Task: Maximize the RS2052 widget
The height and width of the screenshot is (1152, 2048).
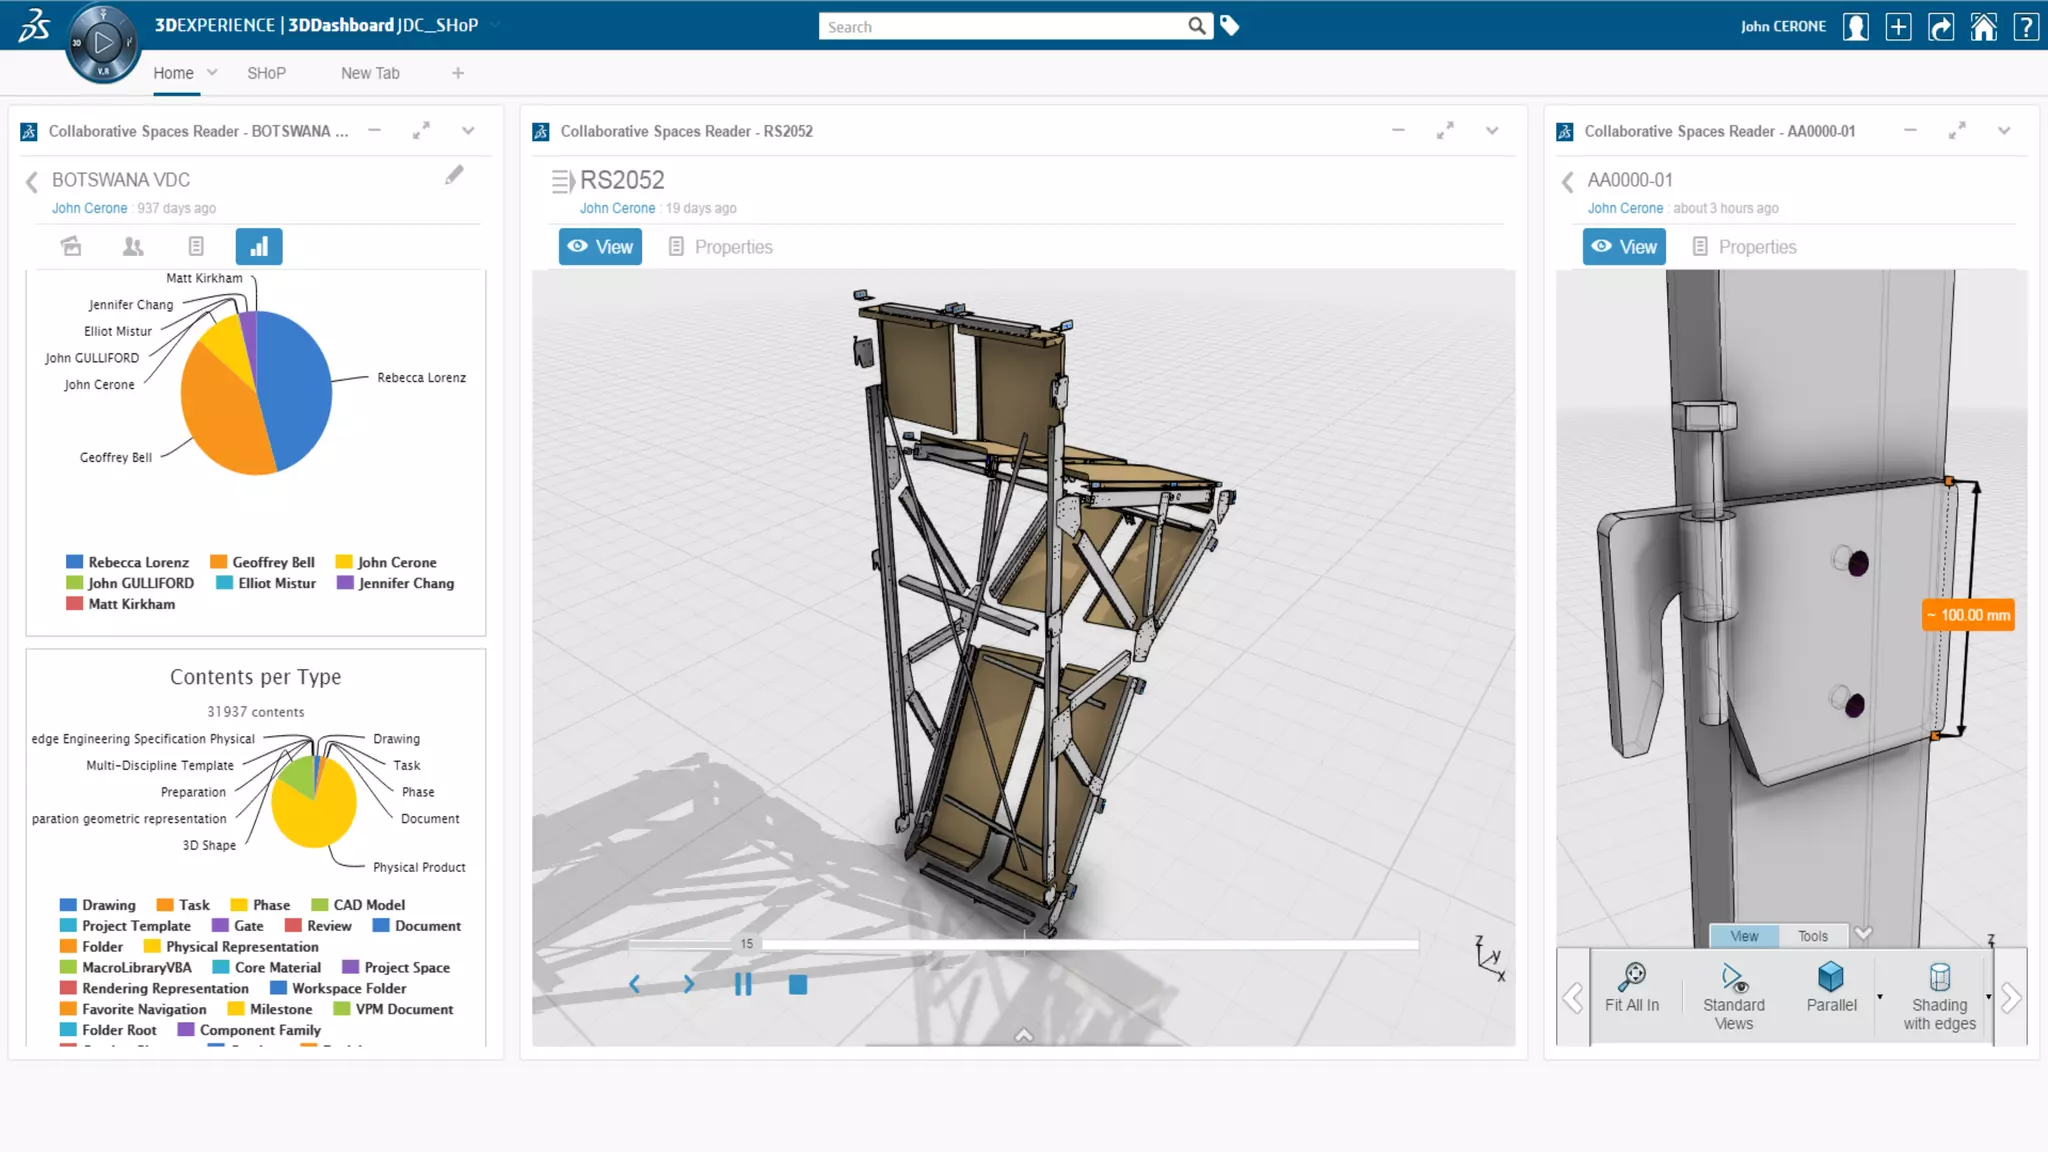Action: coord(1445,131)
